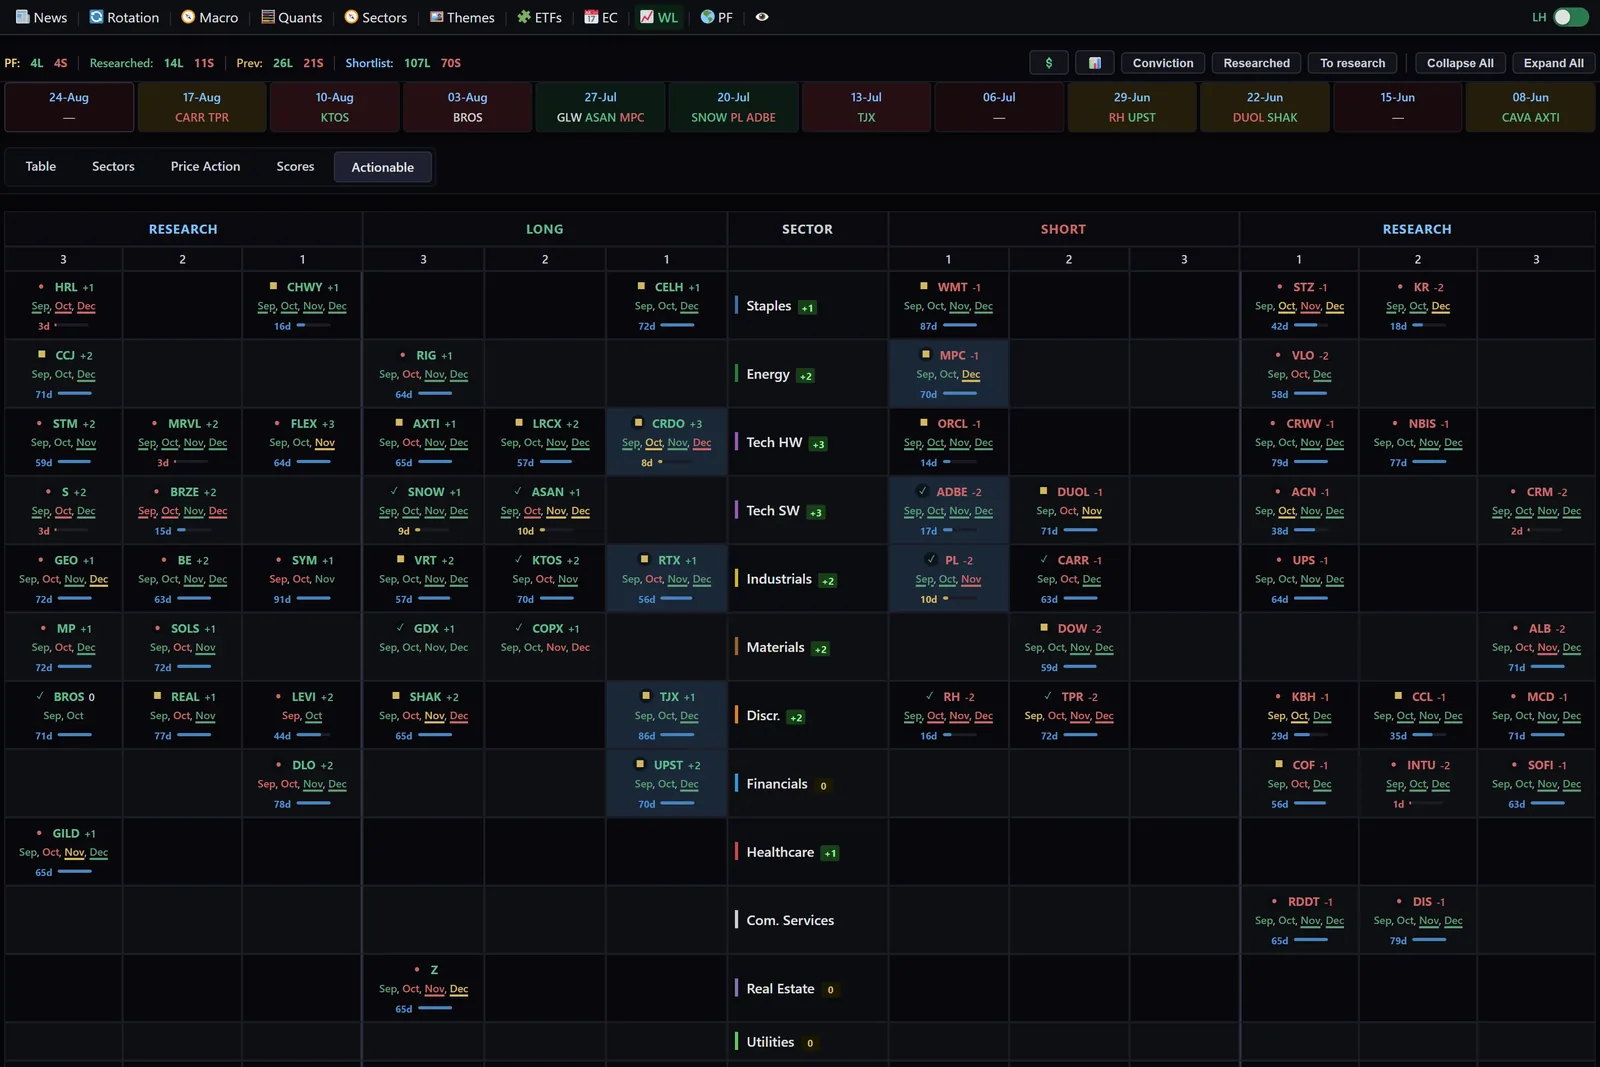Open the News section in top navigation
Image resolution: width=1600 pixels, height=1067 pixels.
click(x=41, y=17)
